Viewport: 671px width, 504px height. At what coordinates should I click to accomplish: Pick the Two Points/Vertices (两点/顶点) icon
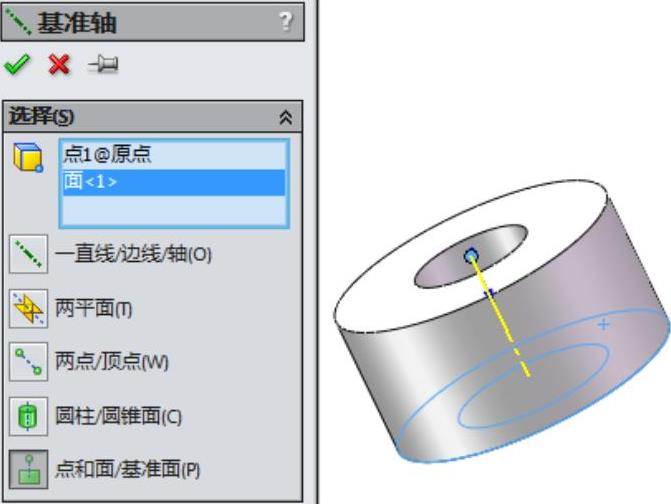pyautogui.click(x=28, y=362)
